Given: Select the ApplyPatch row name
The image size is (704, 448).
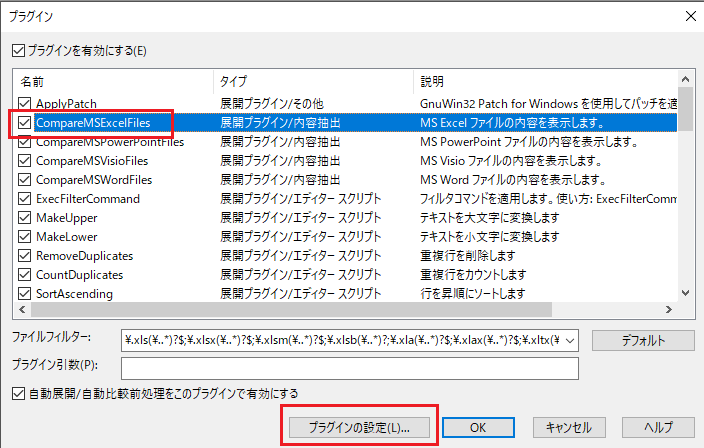Looking at the screenshot, I should tap(66, 104).
